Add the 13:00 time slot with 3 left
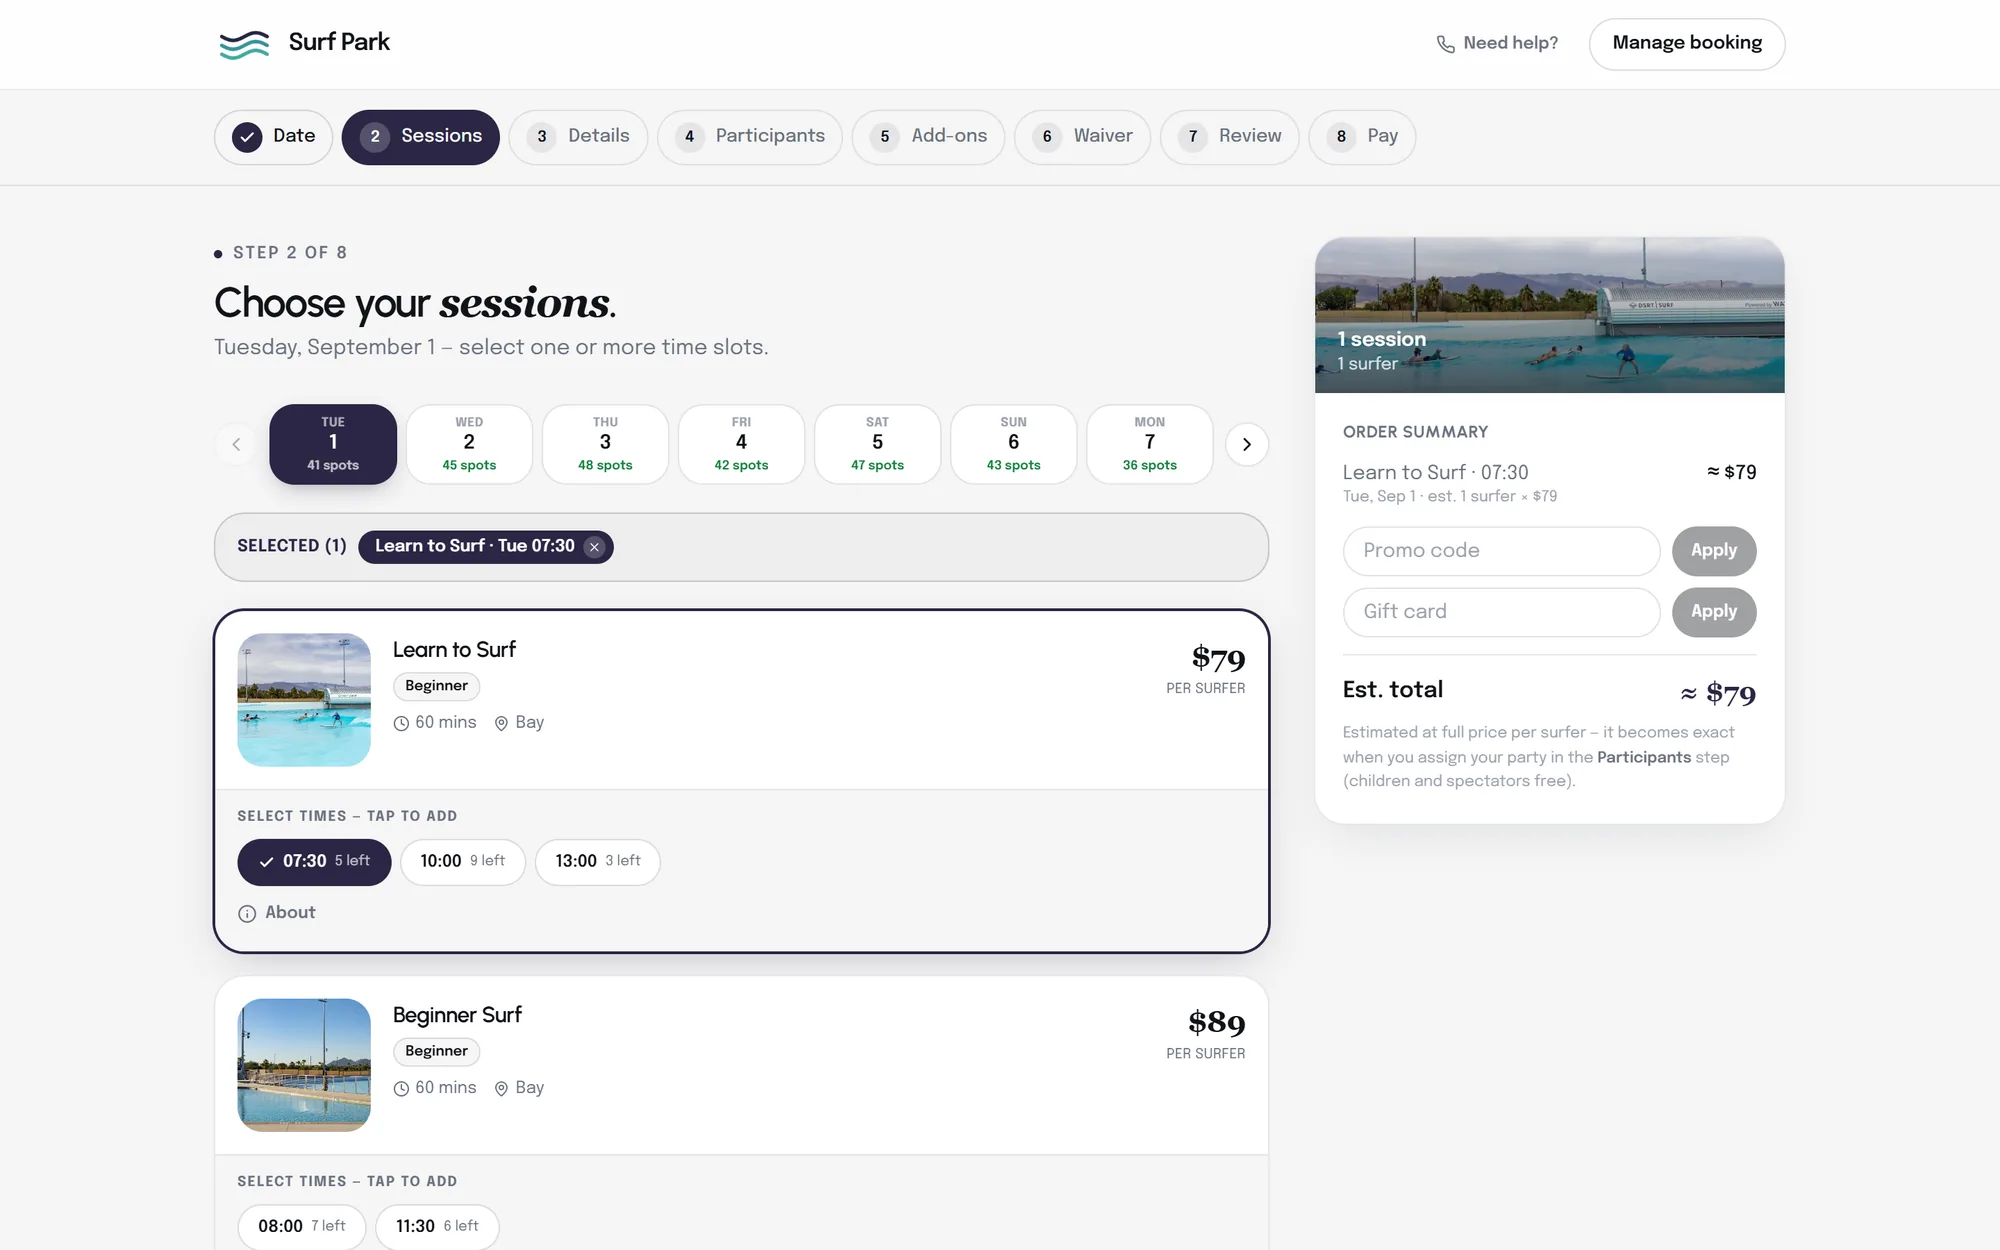Image resolution: width=2000 pixels, height=1250 pixels. click(598, 861)
